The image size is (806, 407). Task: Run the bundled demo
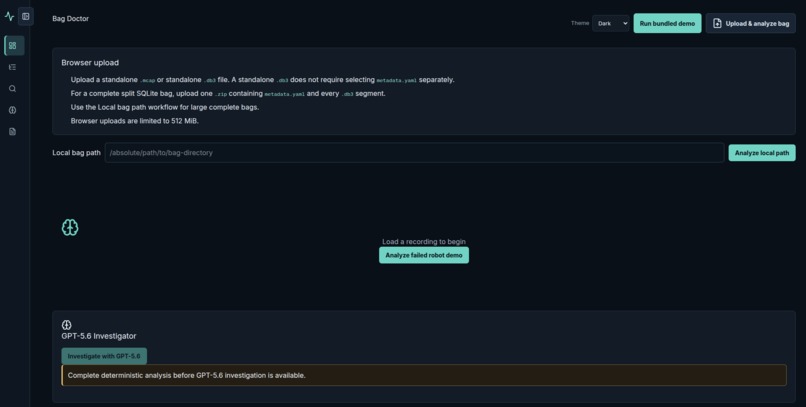pos(667,24)
